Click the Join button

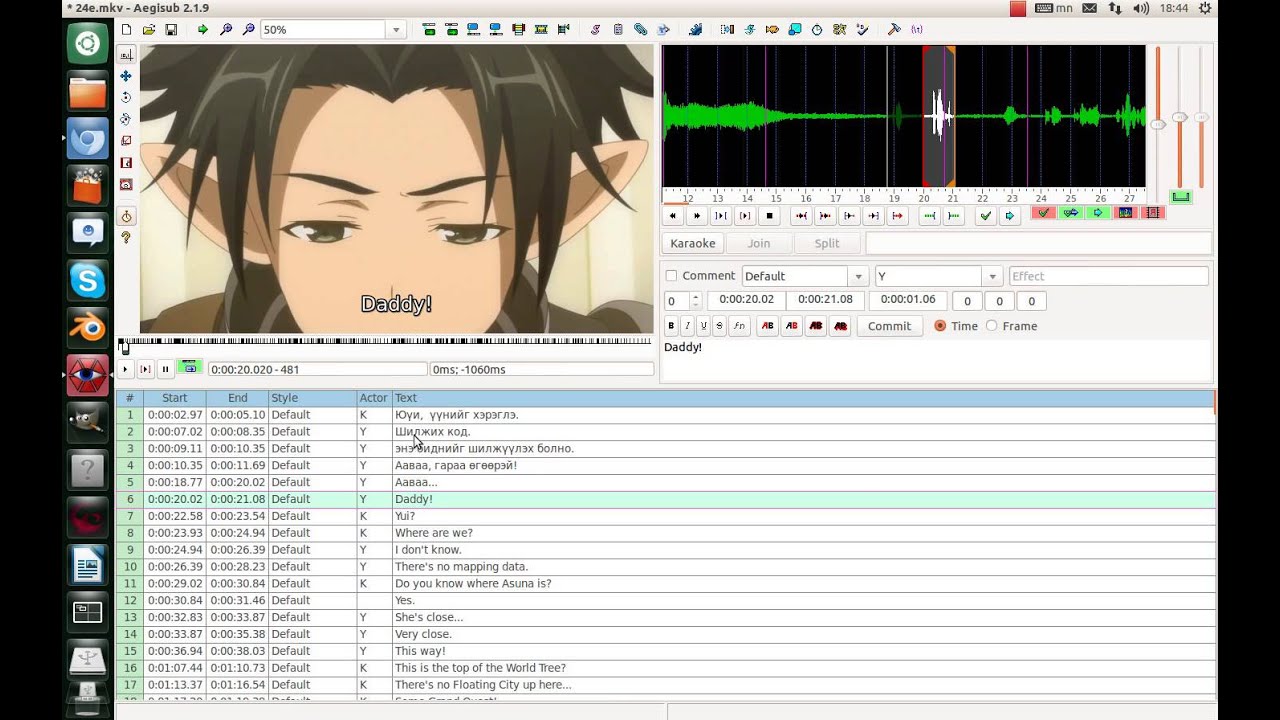click(759, 243)
